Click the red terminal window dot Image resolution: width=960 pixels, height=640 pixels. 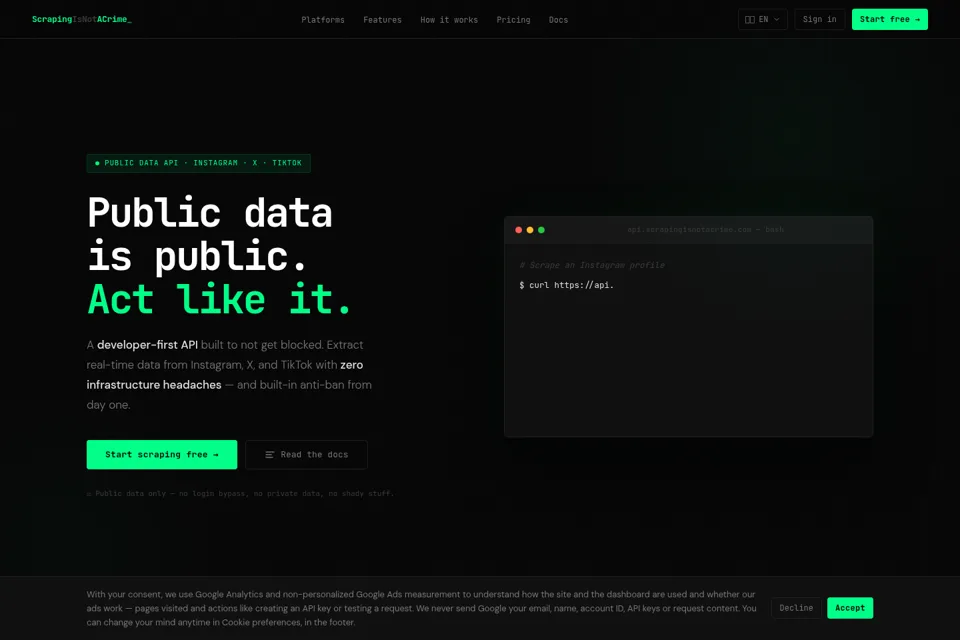tap(519, 230)
